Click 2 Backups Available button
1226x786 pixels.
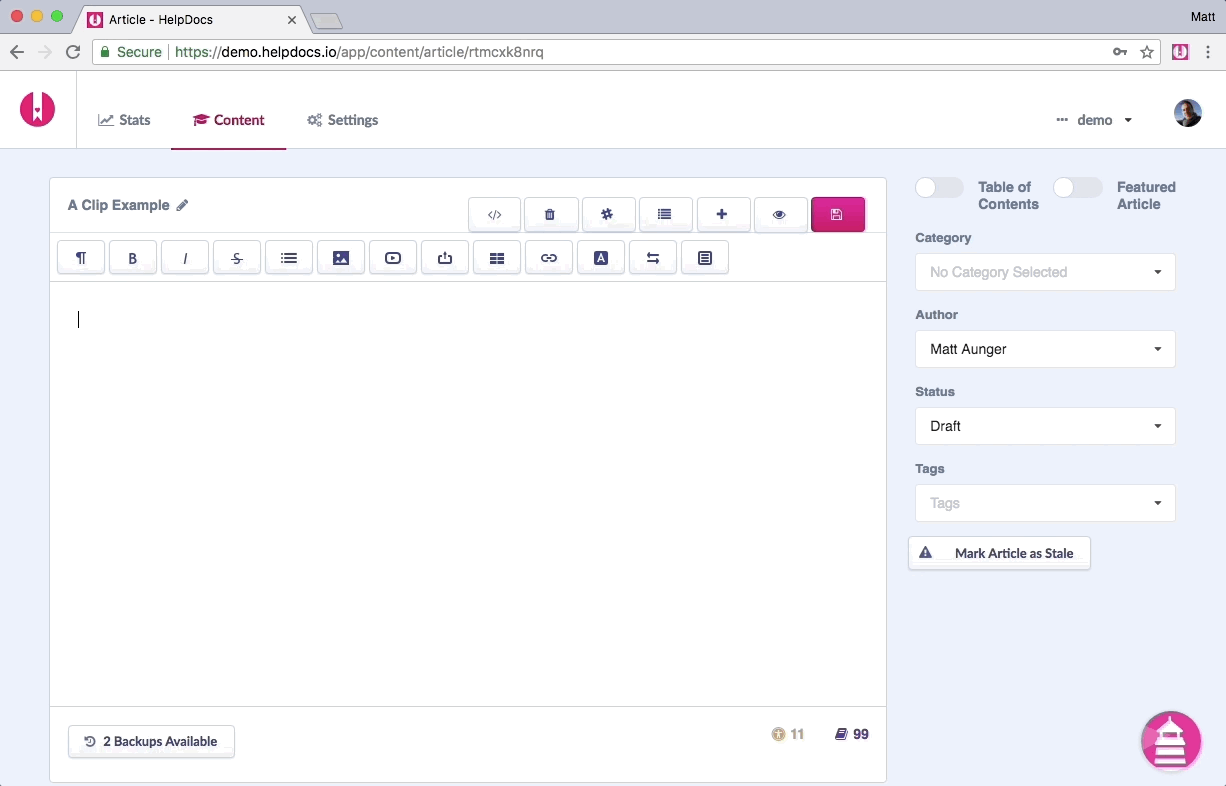point(151,741)
